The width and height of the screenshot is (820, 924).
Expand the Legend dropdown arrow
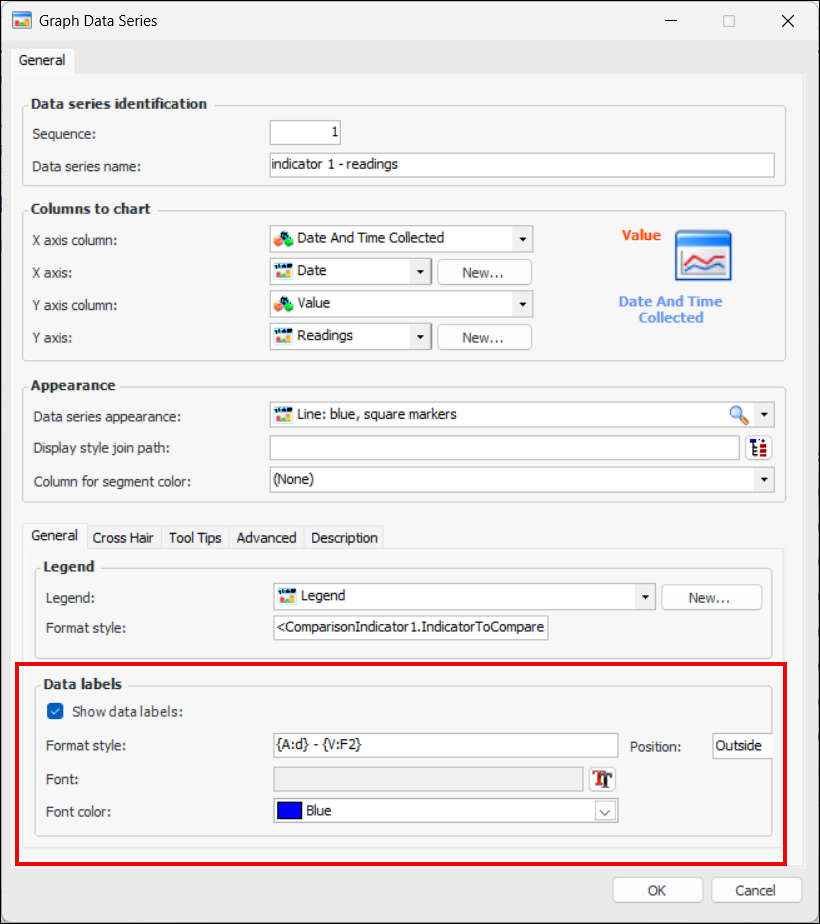click(x=645, y=597)
